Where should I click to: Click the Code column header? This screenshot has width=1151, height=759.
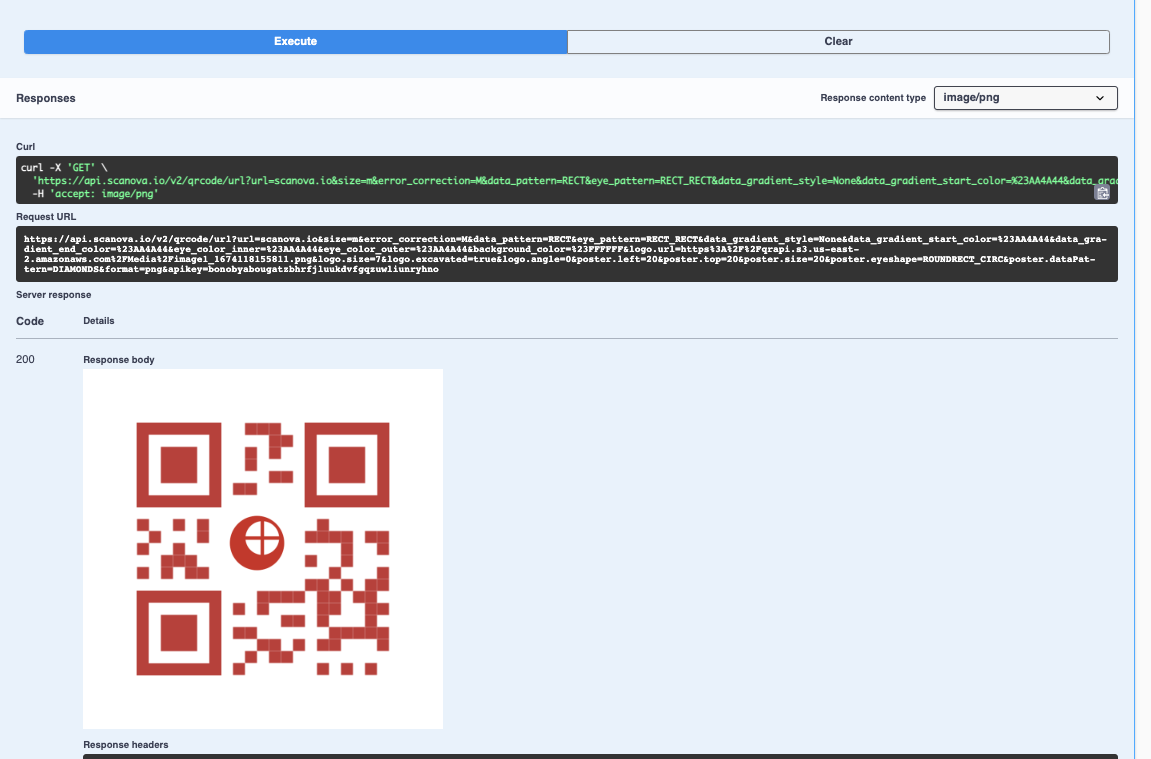coord(30,321)
